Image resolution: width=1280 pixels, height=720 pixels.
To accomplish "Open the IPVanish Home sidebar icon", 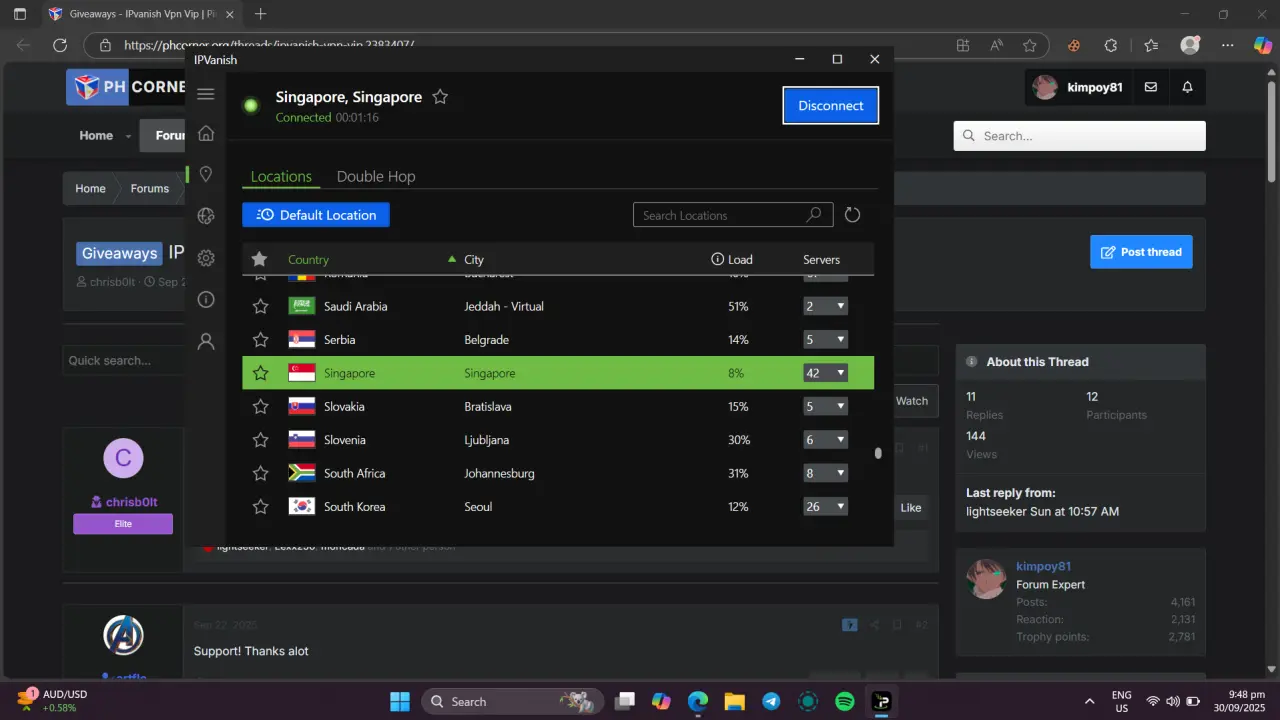I will 206,133.
